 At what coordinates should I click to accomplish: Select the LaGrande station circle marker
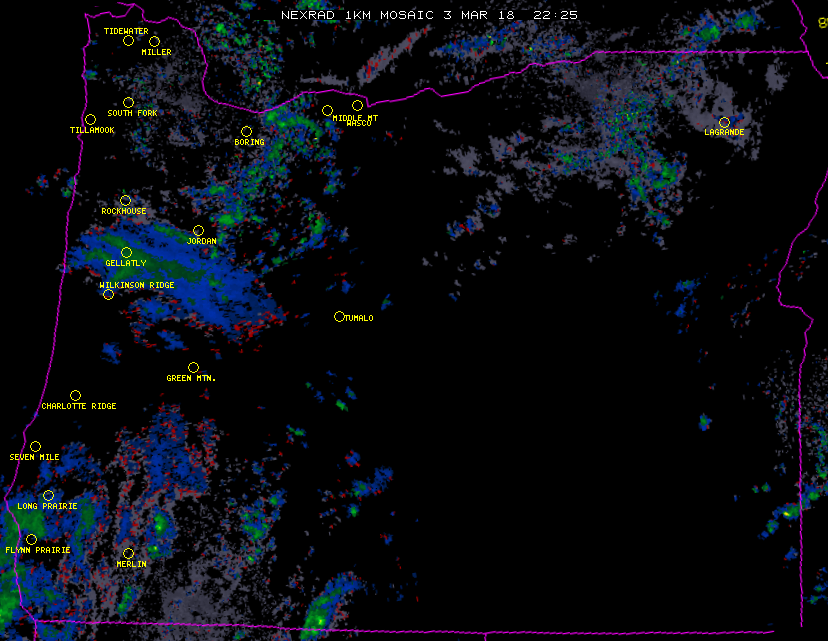pos(724,122)
